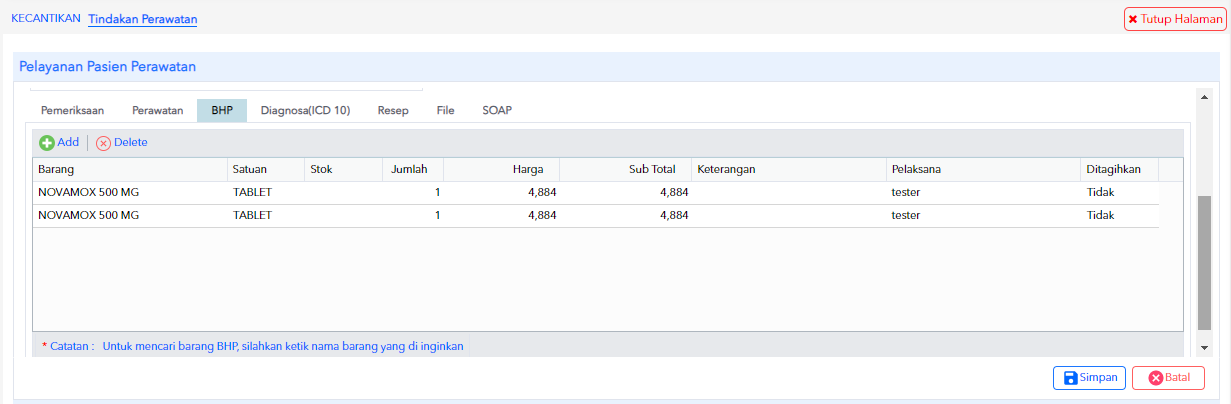Click the Tindakan Perawatan breadcrumb link
The width and height of the screenshot is (1231, 404).
coord(143,19)
